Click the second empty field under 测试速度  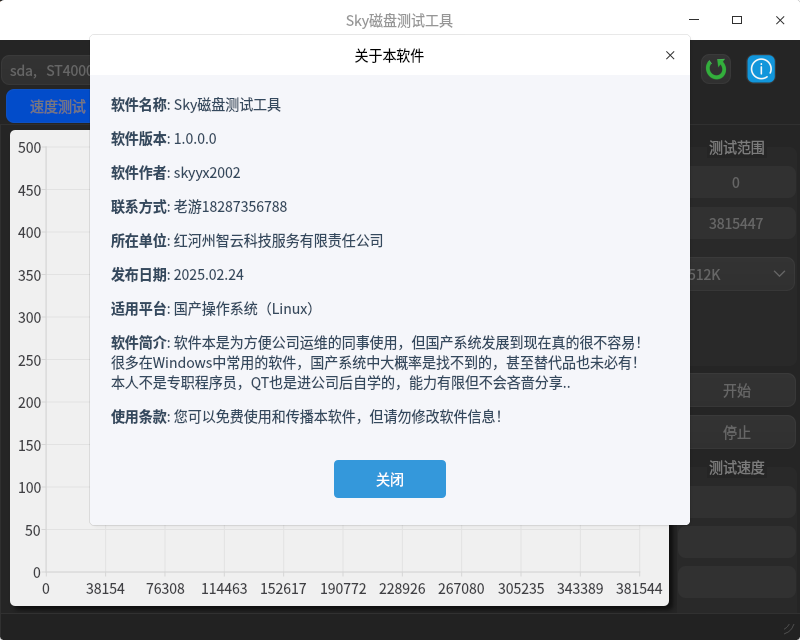coord(737,542)
